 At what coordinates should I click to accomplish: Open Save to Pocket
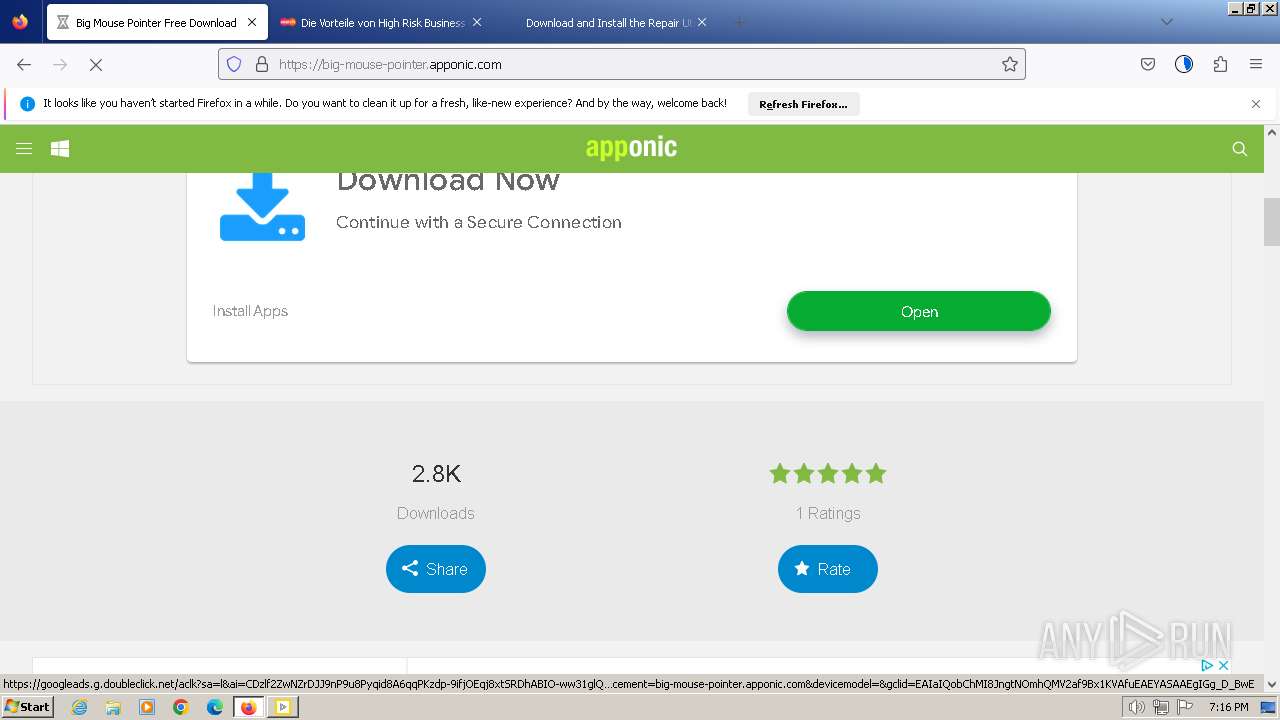tap(1148, 64)
